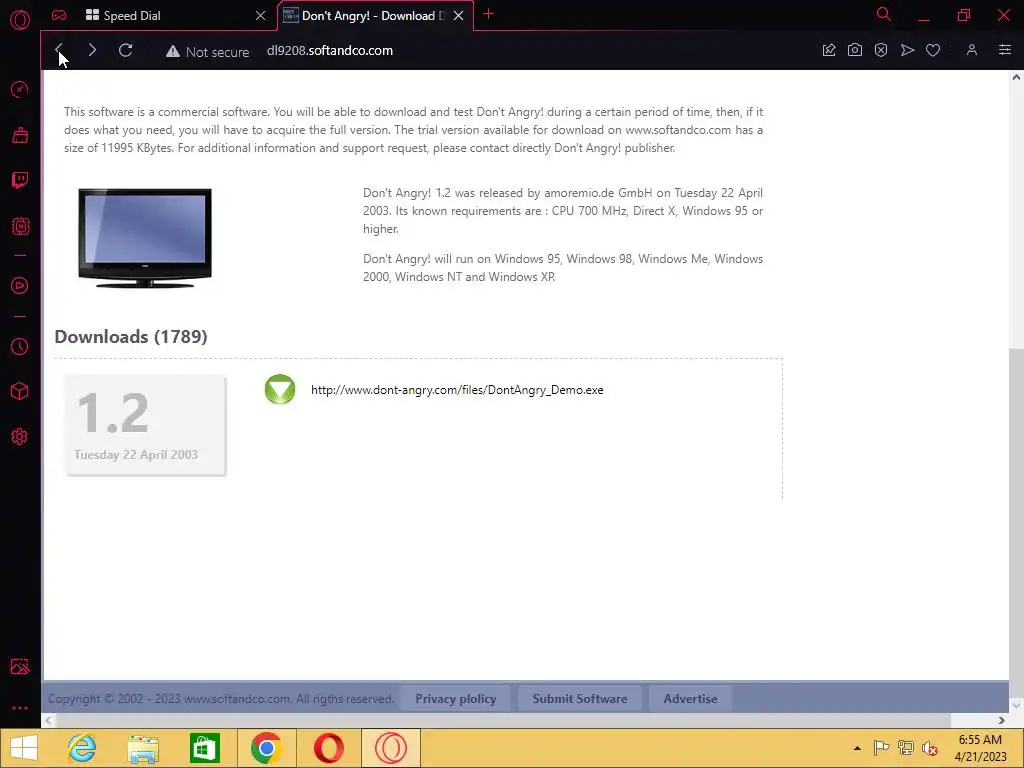Search tabs with magnifier icon
1024x768 pixels.
click(883, 14)
